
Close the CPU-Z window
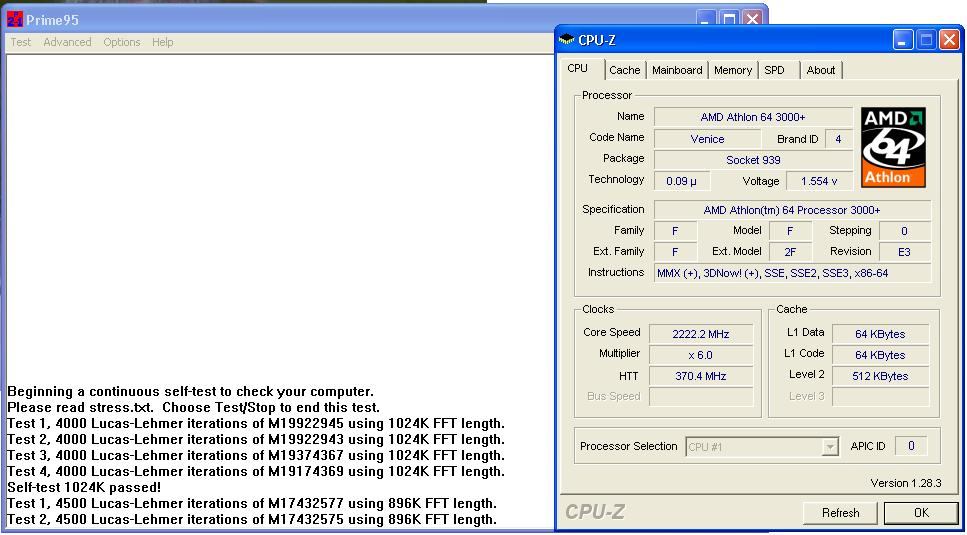(x=949, y=40)
